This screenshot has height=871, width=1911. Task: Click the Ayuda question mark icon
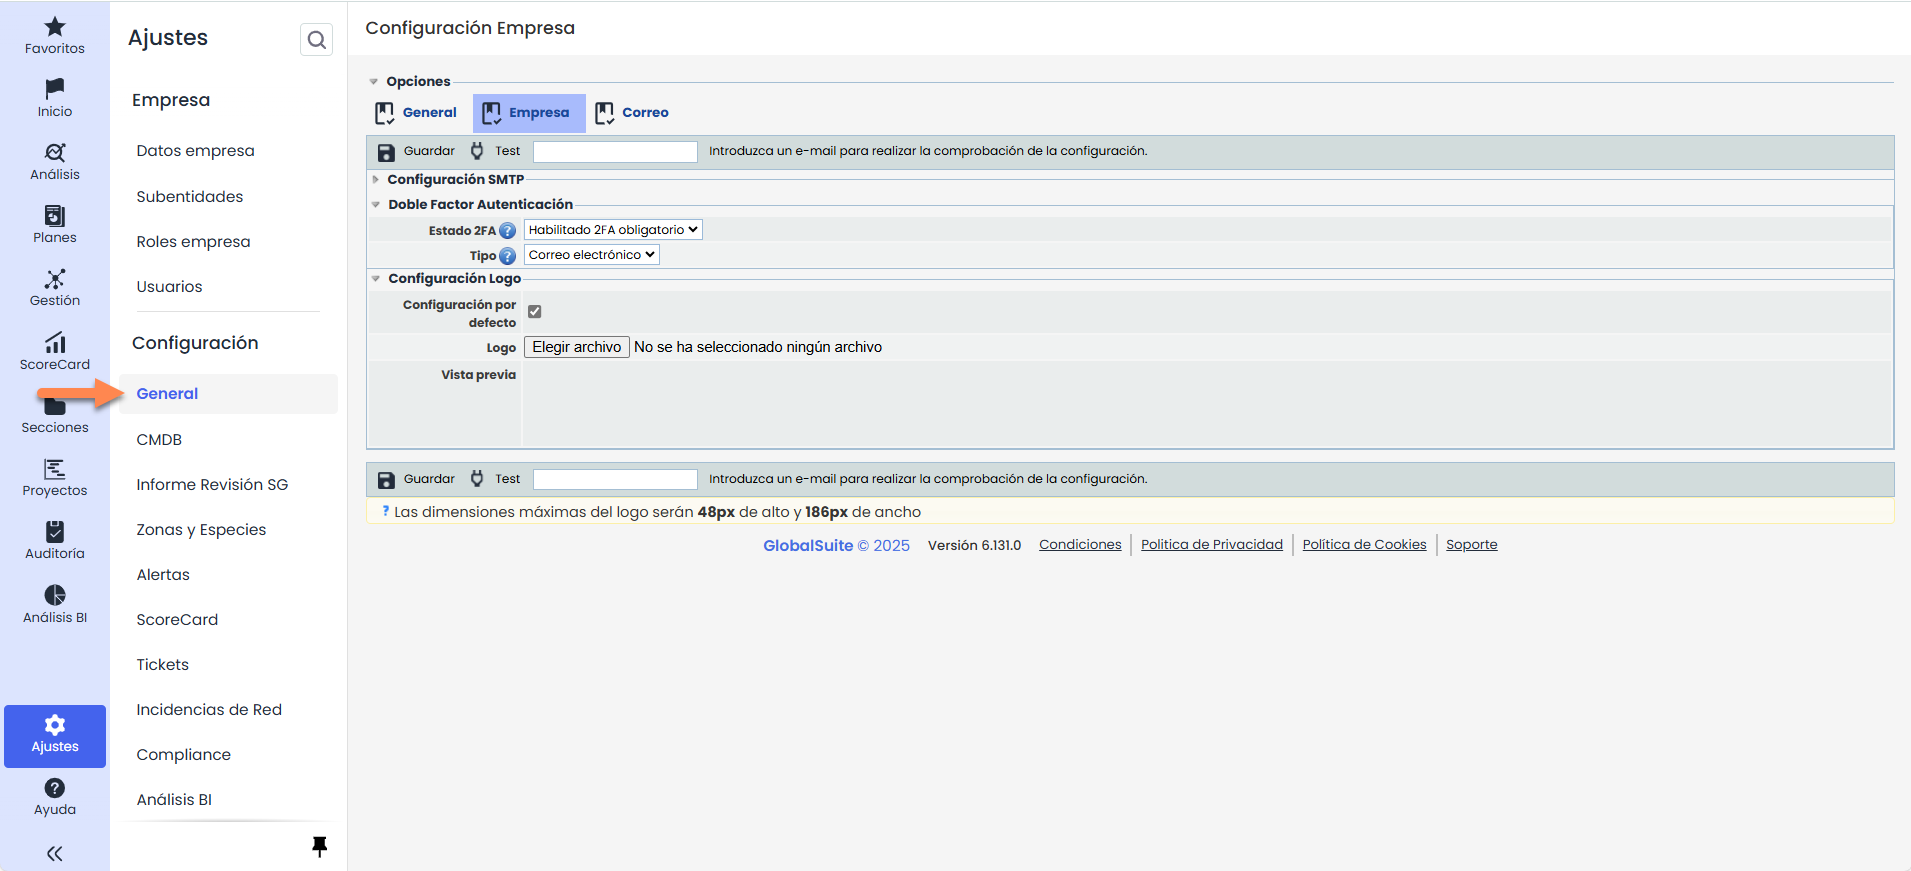[x=55, y=789]
